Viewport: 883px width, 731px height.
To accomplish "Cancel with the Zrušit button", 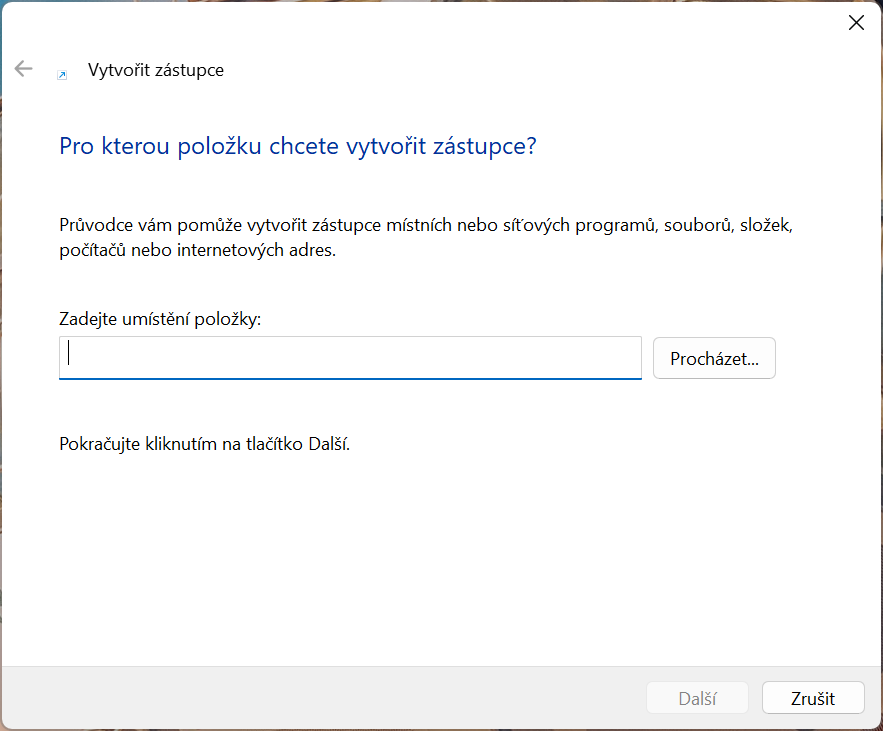I will (x=813, y=698).
